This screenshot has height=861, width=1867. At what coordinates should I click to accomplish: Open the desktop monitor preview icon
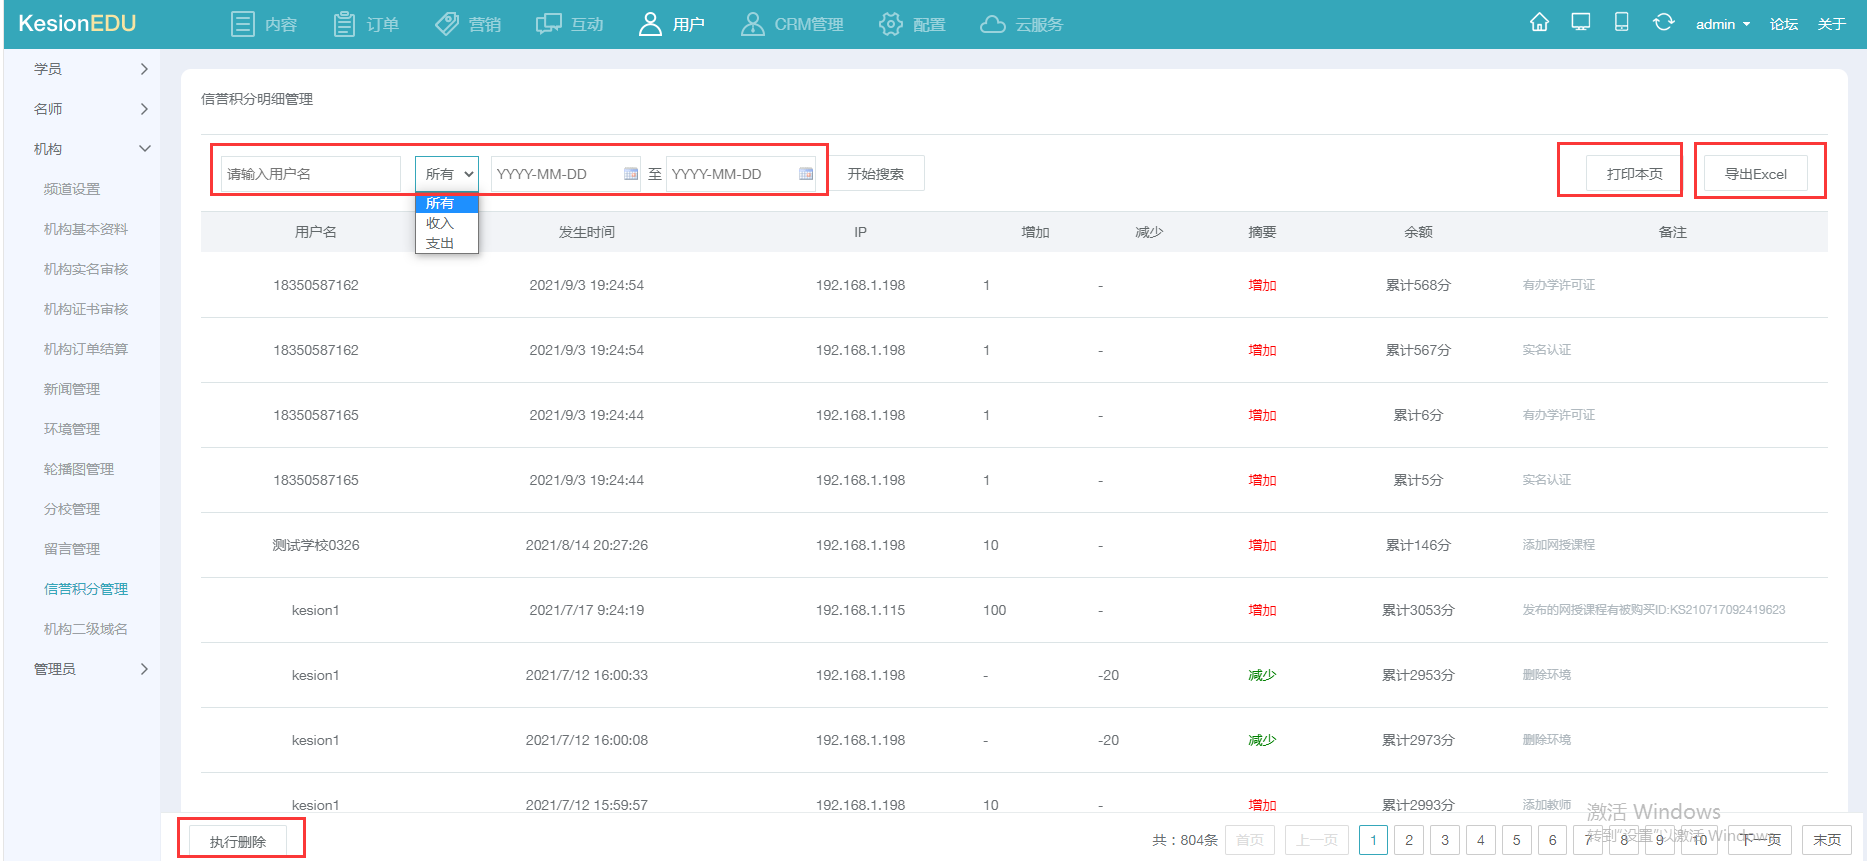coord(1580,23)
